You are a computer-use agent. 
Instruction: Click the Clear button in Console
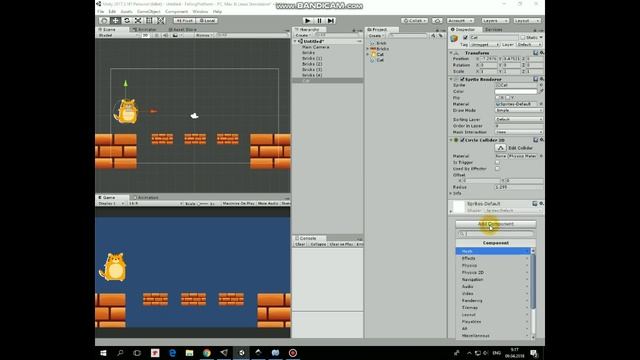(300, 244)
